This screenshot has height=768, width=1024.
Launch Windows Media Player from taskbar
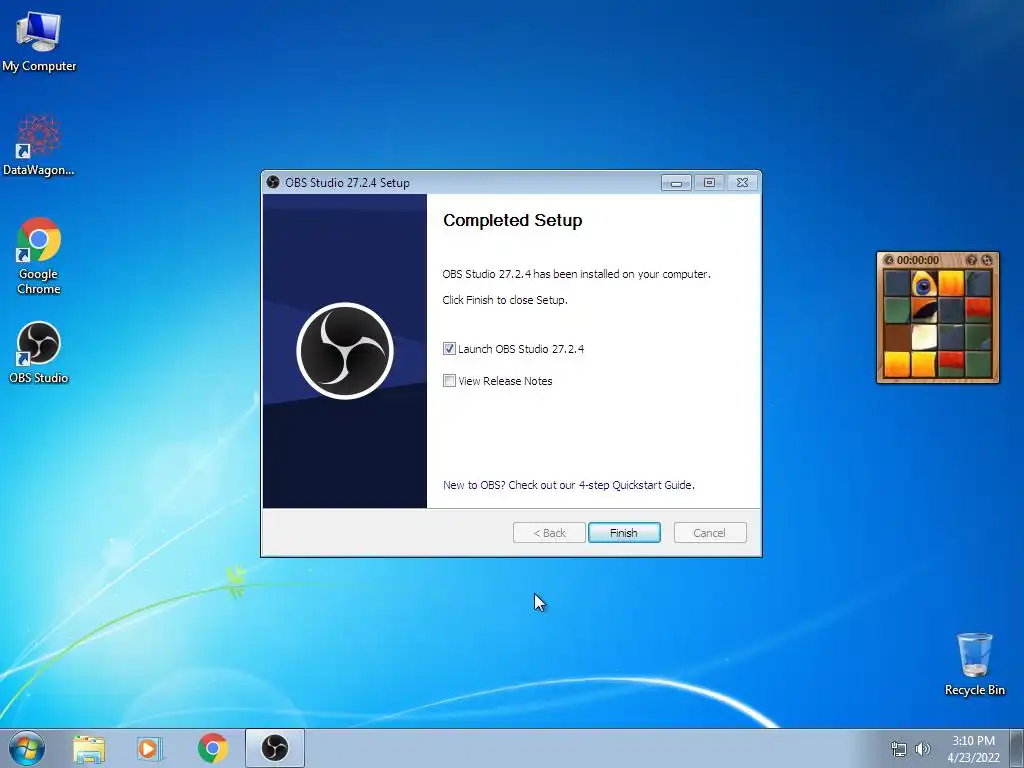tap(149, 748)
